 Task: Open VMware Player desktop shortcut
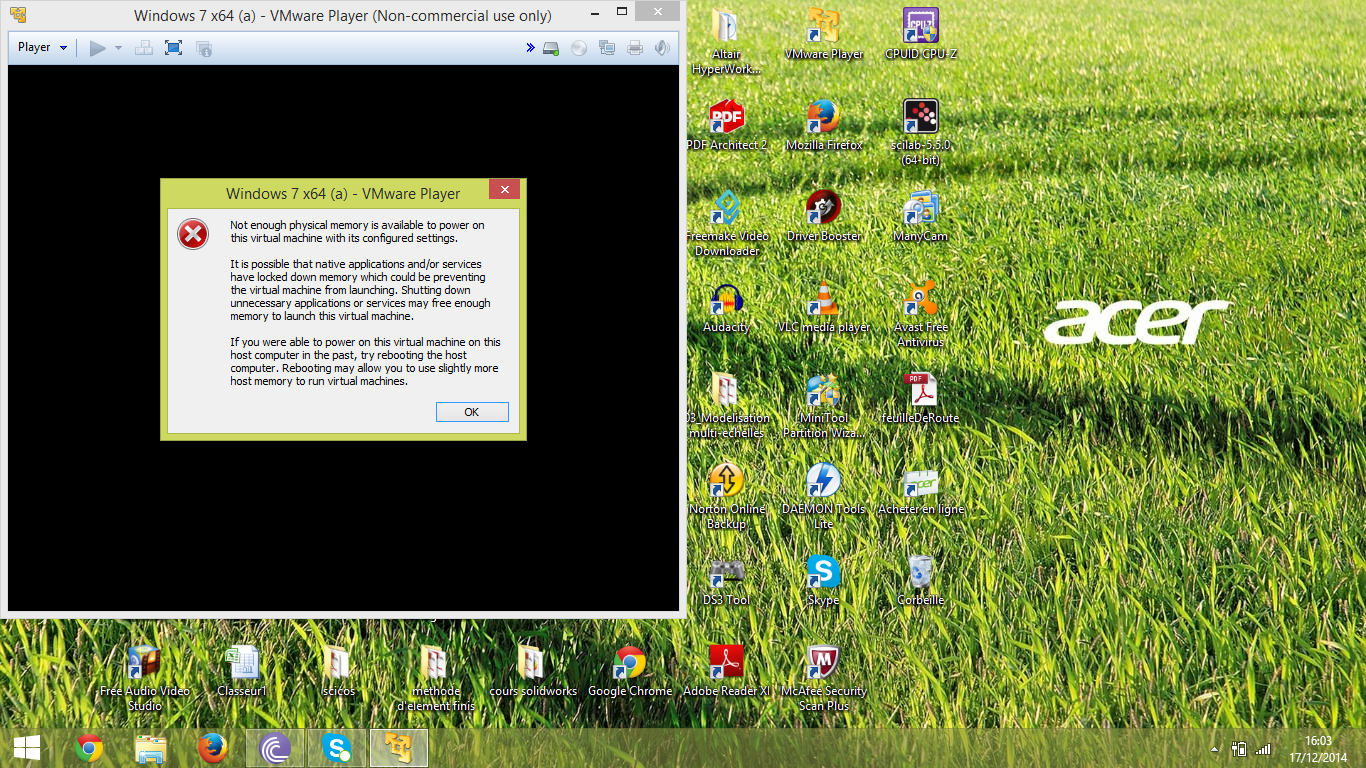[x=824, y=35]
